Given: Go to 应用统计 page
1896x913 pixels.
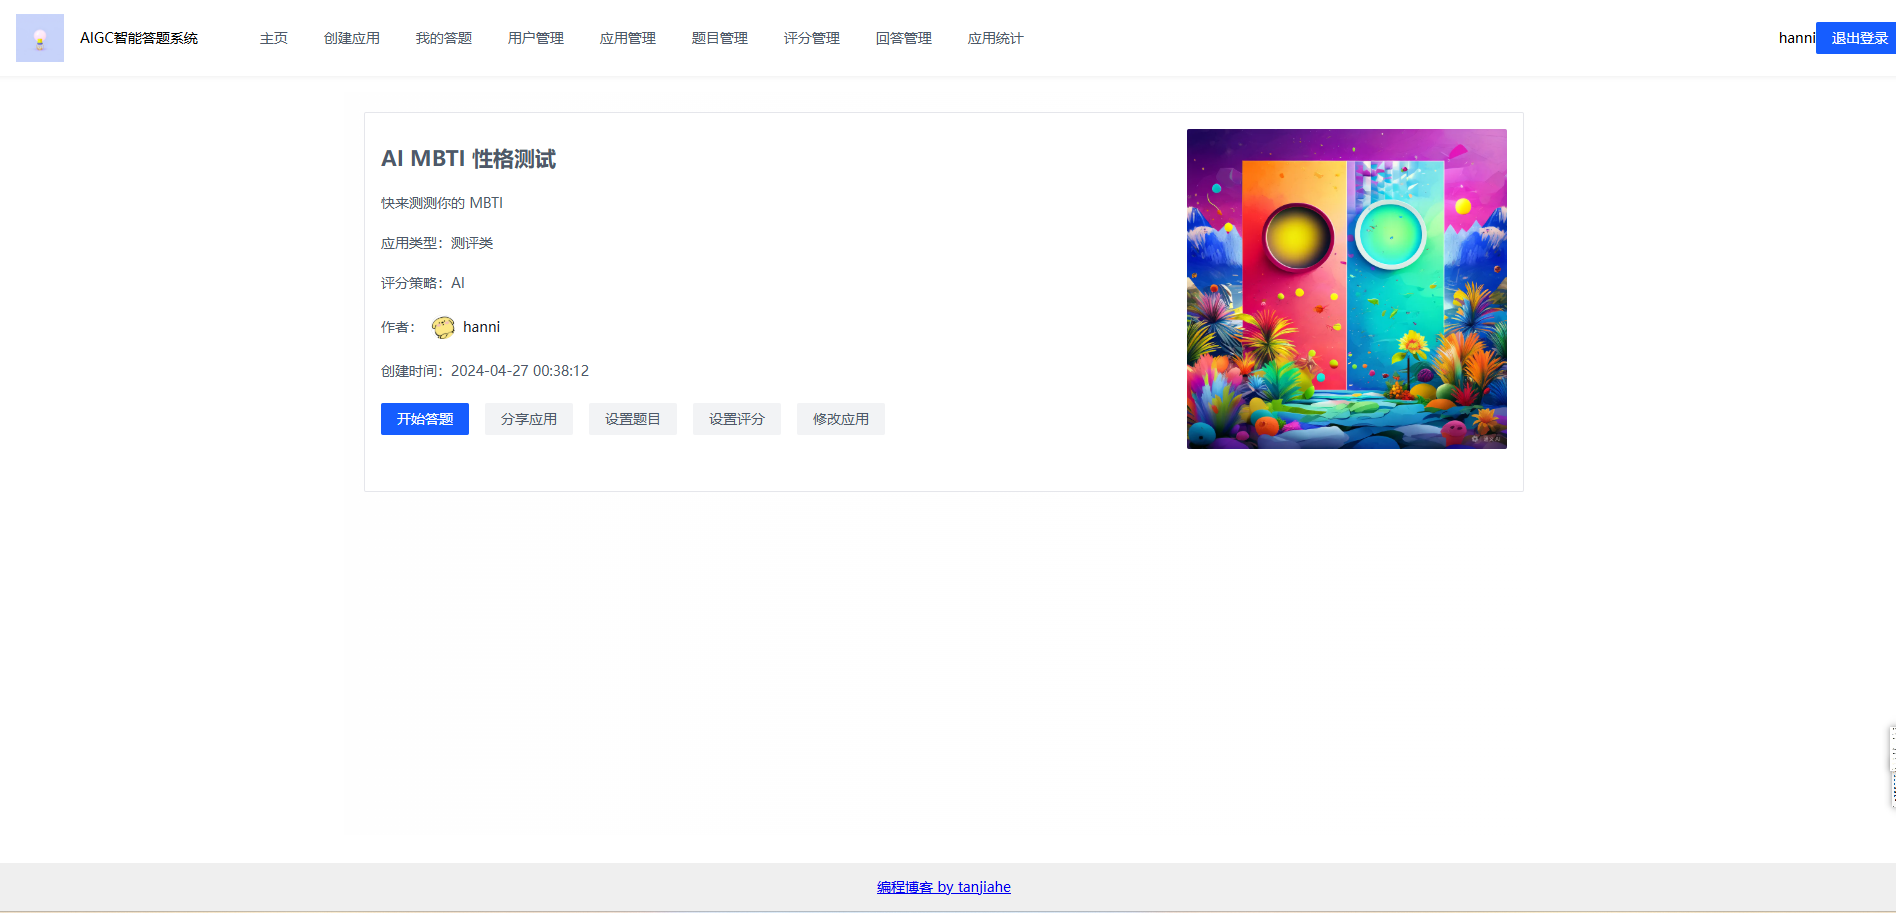Looking at the screenshot, I should (x=996, y=38).
